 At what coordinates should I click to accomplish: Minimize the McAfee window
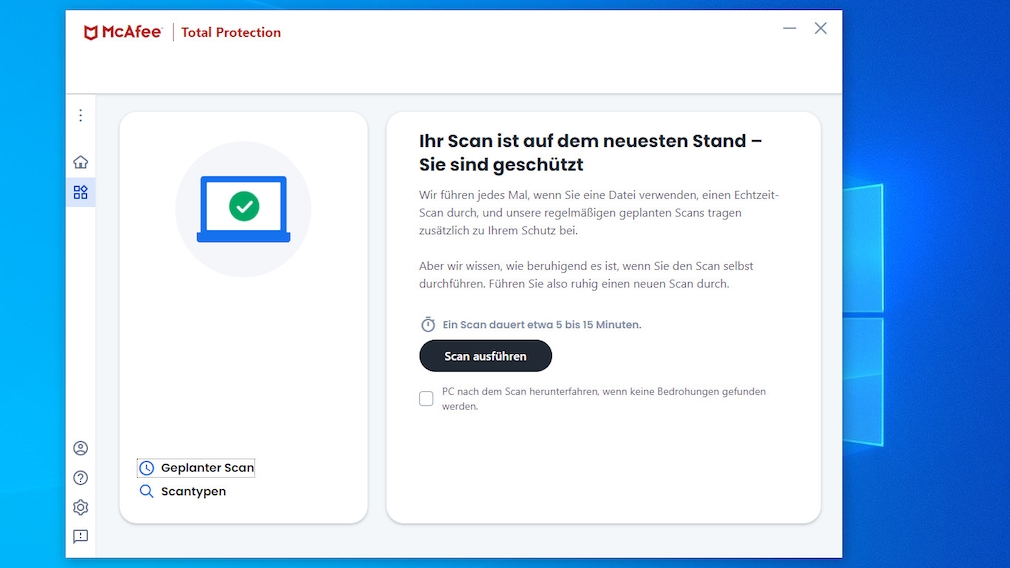tap(790, 28)
